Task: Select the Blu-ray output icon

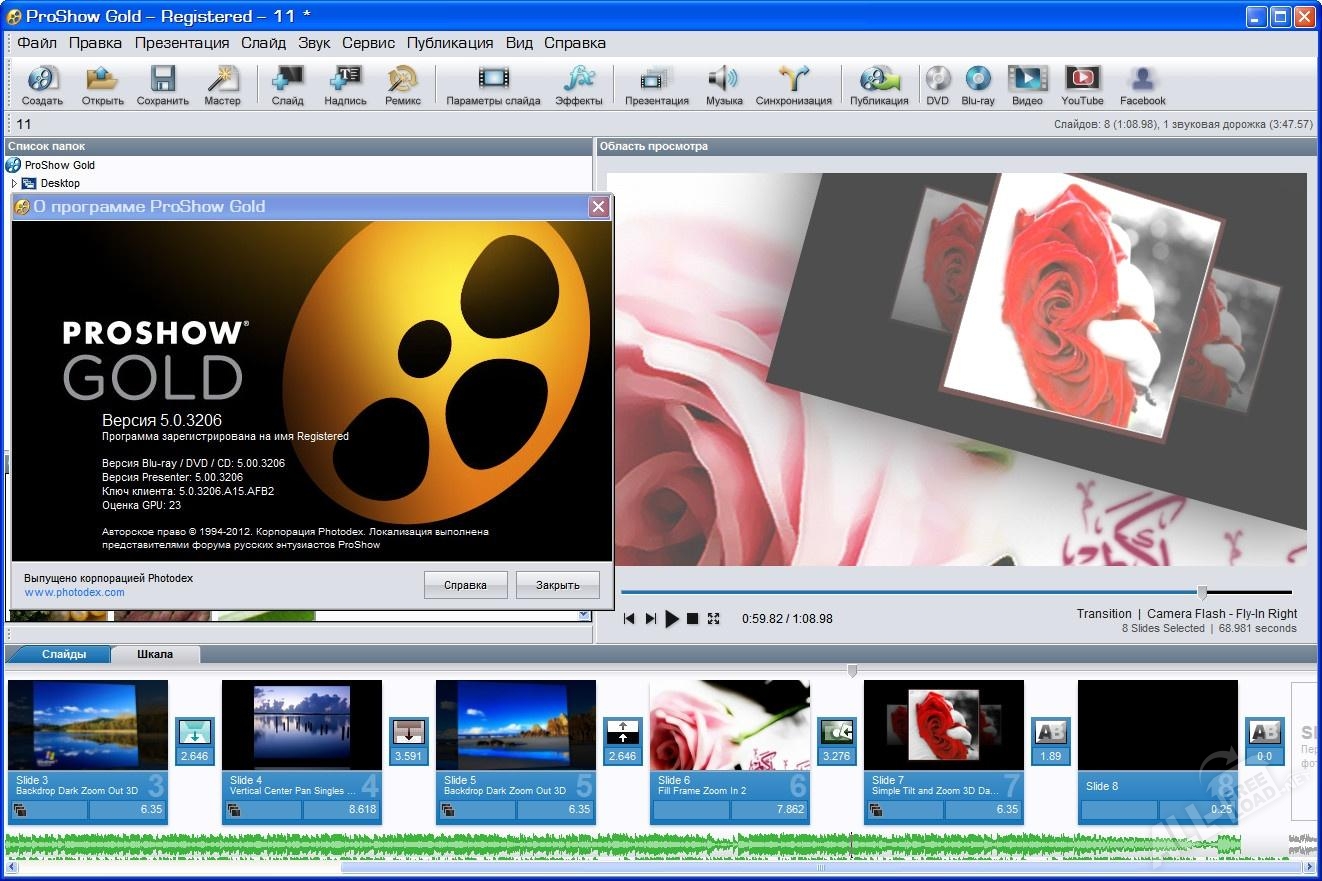Action: tap(977, 81)
